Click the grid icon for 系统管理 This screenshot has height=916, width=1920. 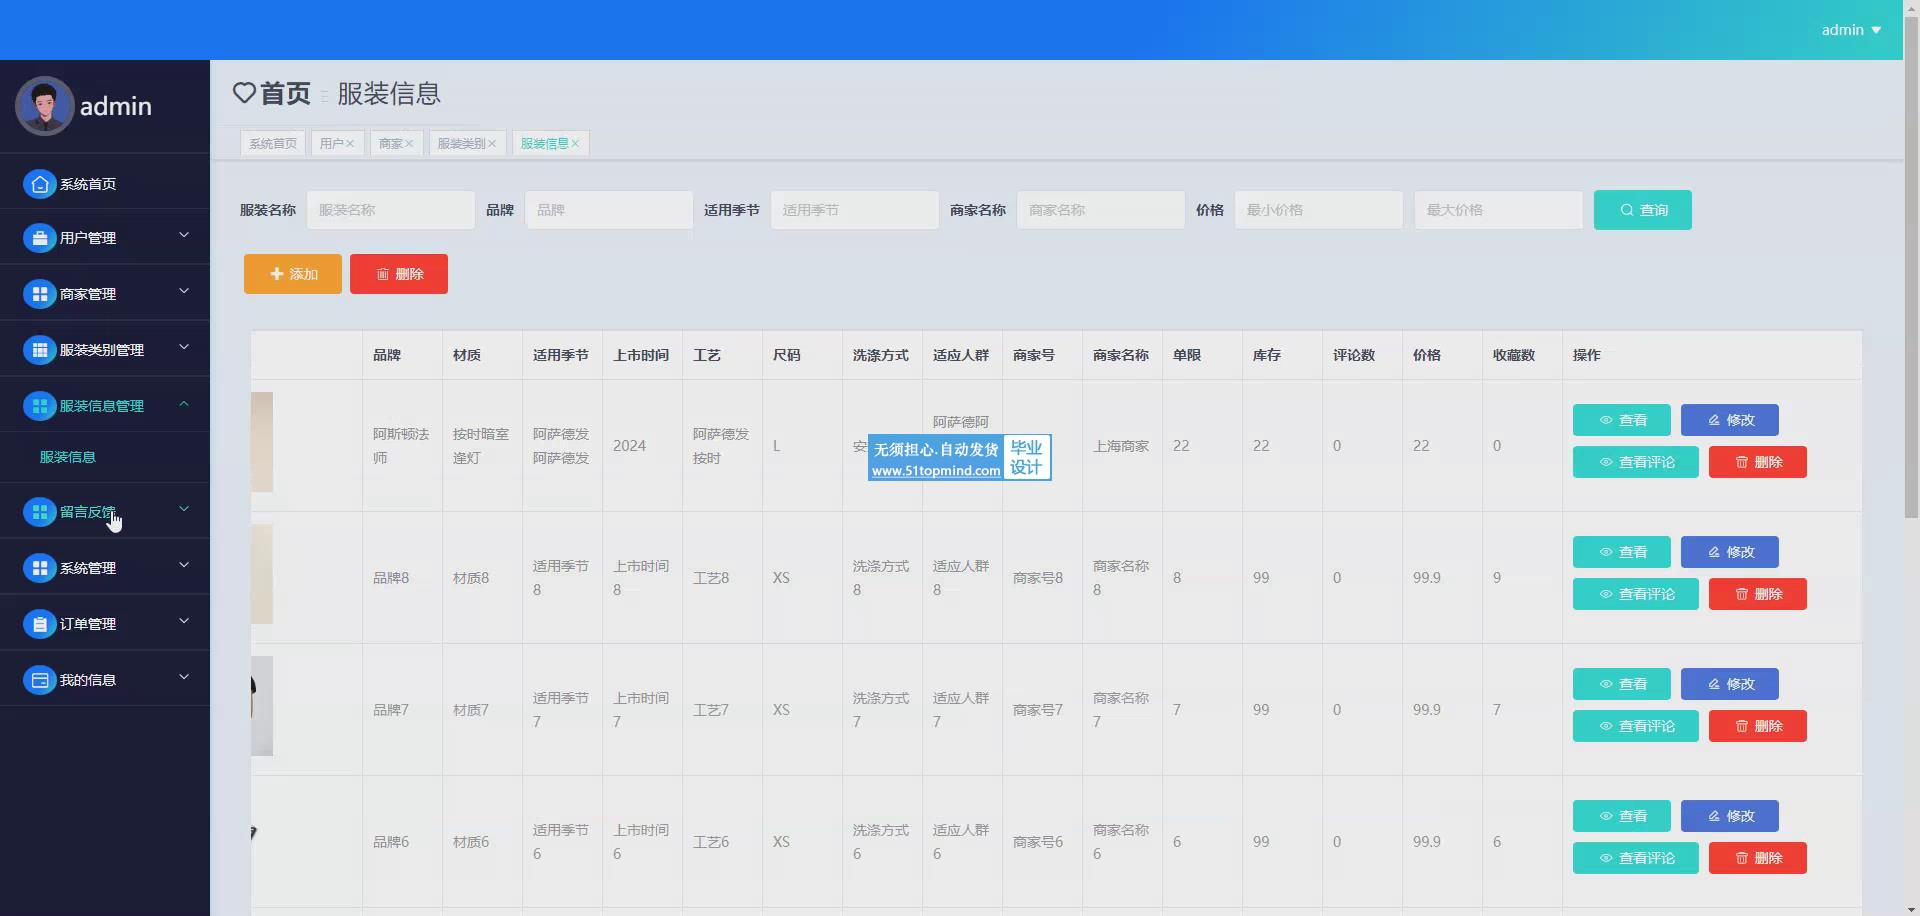[40, 568]
